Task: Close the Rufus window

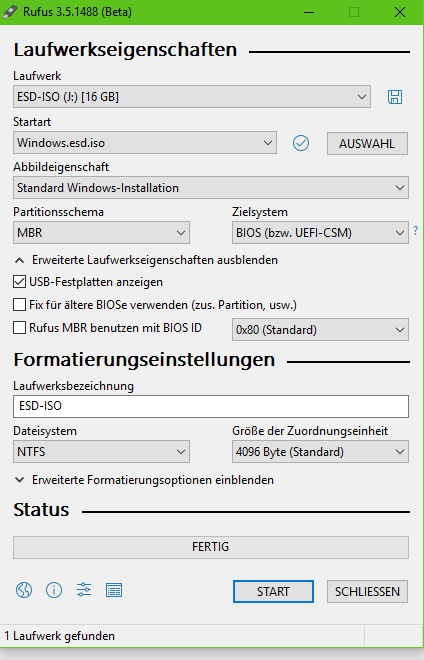Action: click(400, 12)
